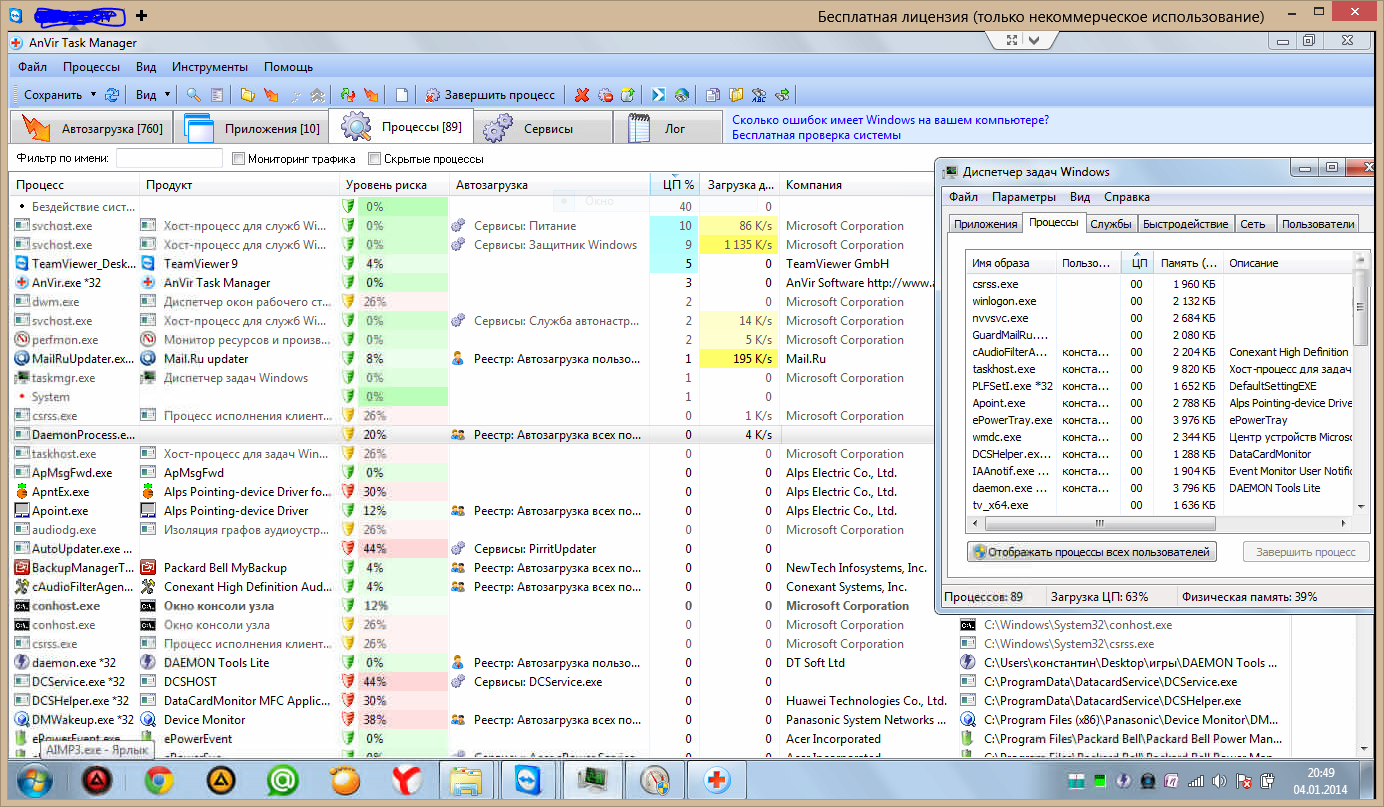
Task: Open the Сколько ошибок имеет Windows link
Action: point(890,120)
